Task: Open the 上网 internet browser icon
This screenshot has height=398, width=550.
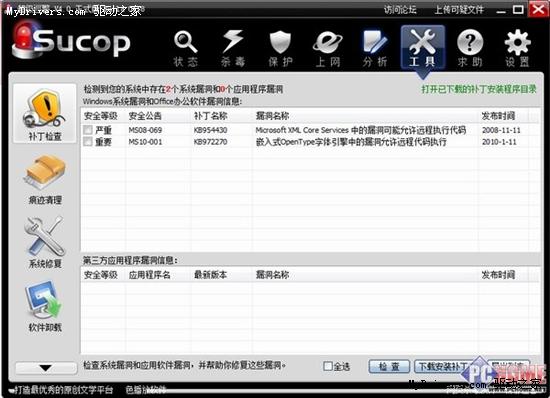Action: [328, 48]
